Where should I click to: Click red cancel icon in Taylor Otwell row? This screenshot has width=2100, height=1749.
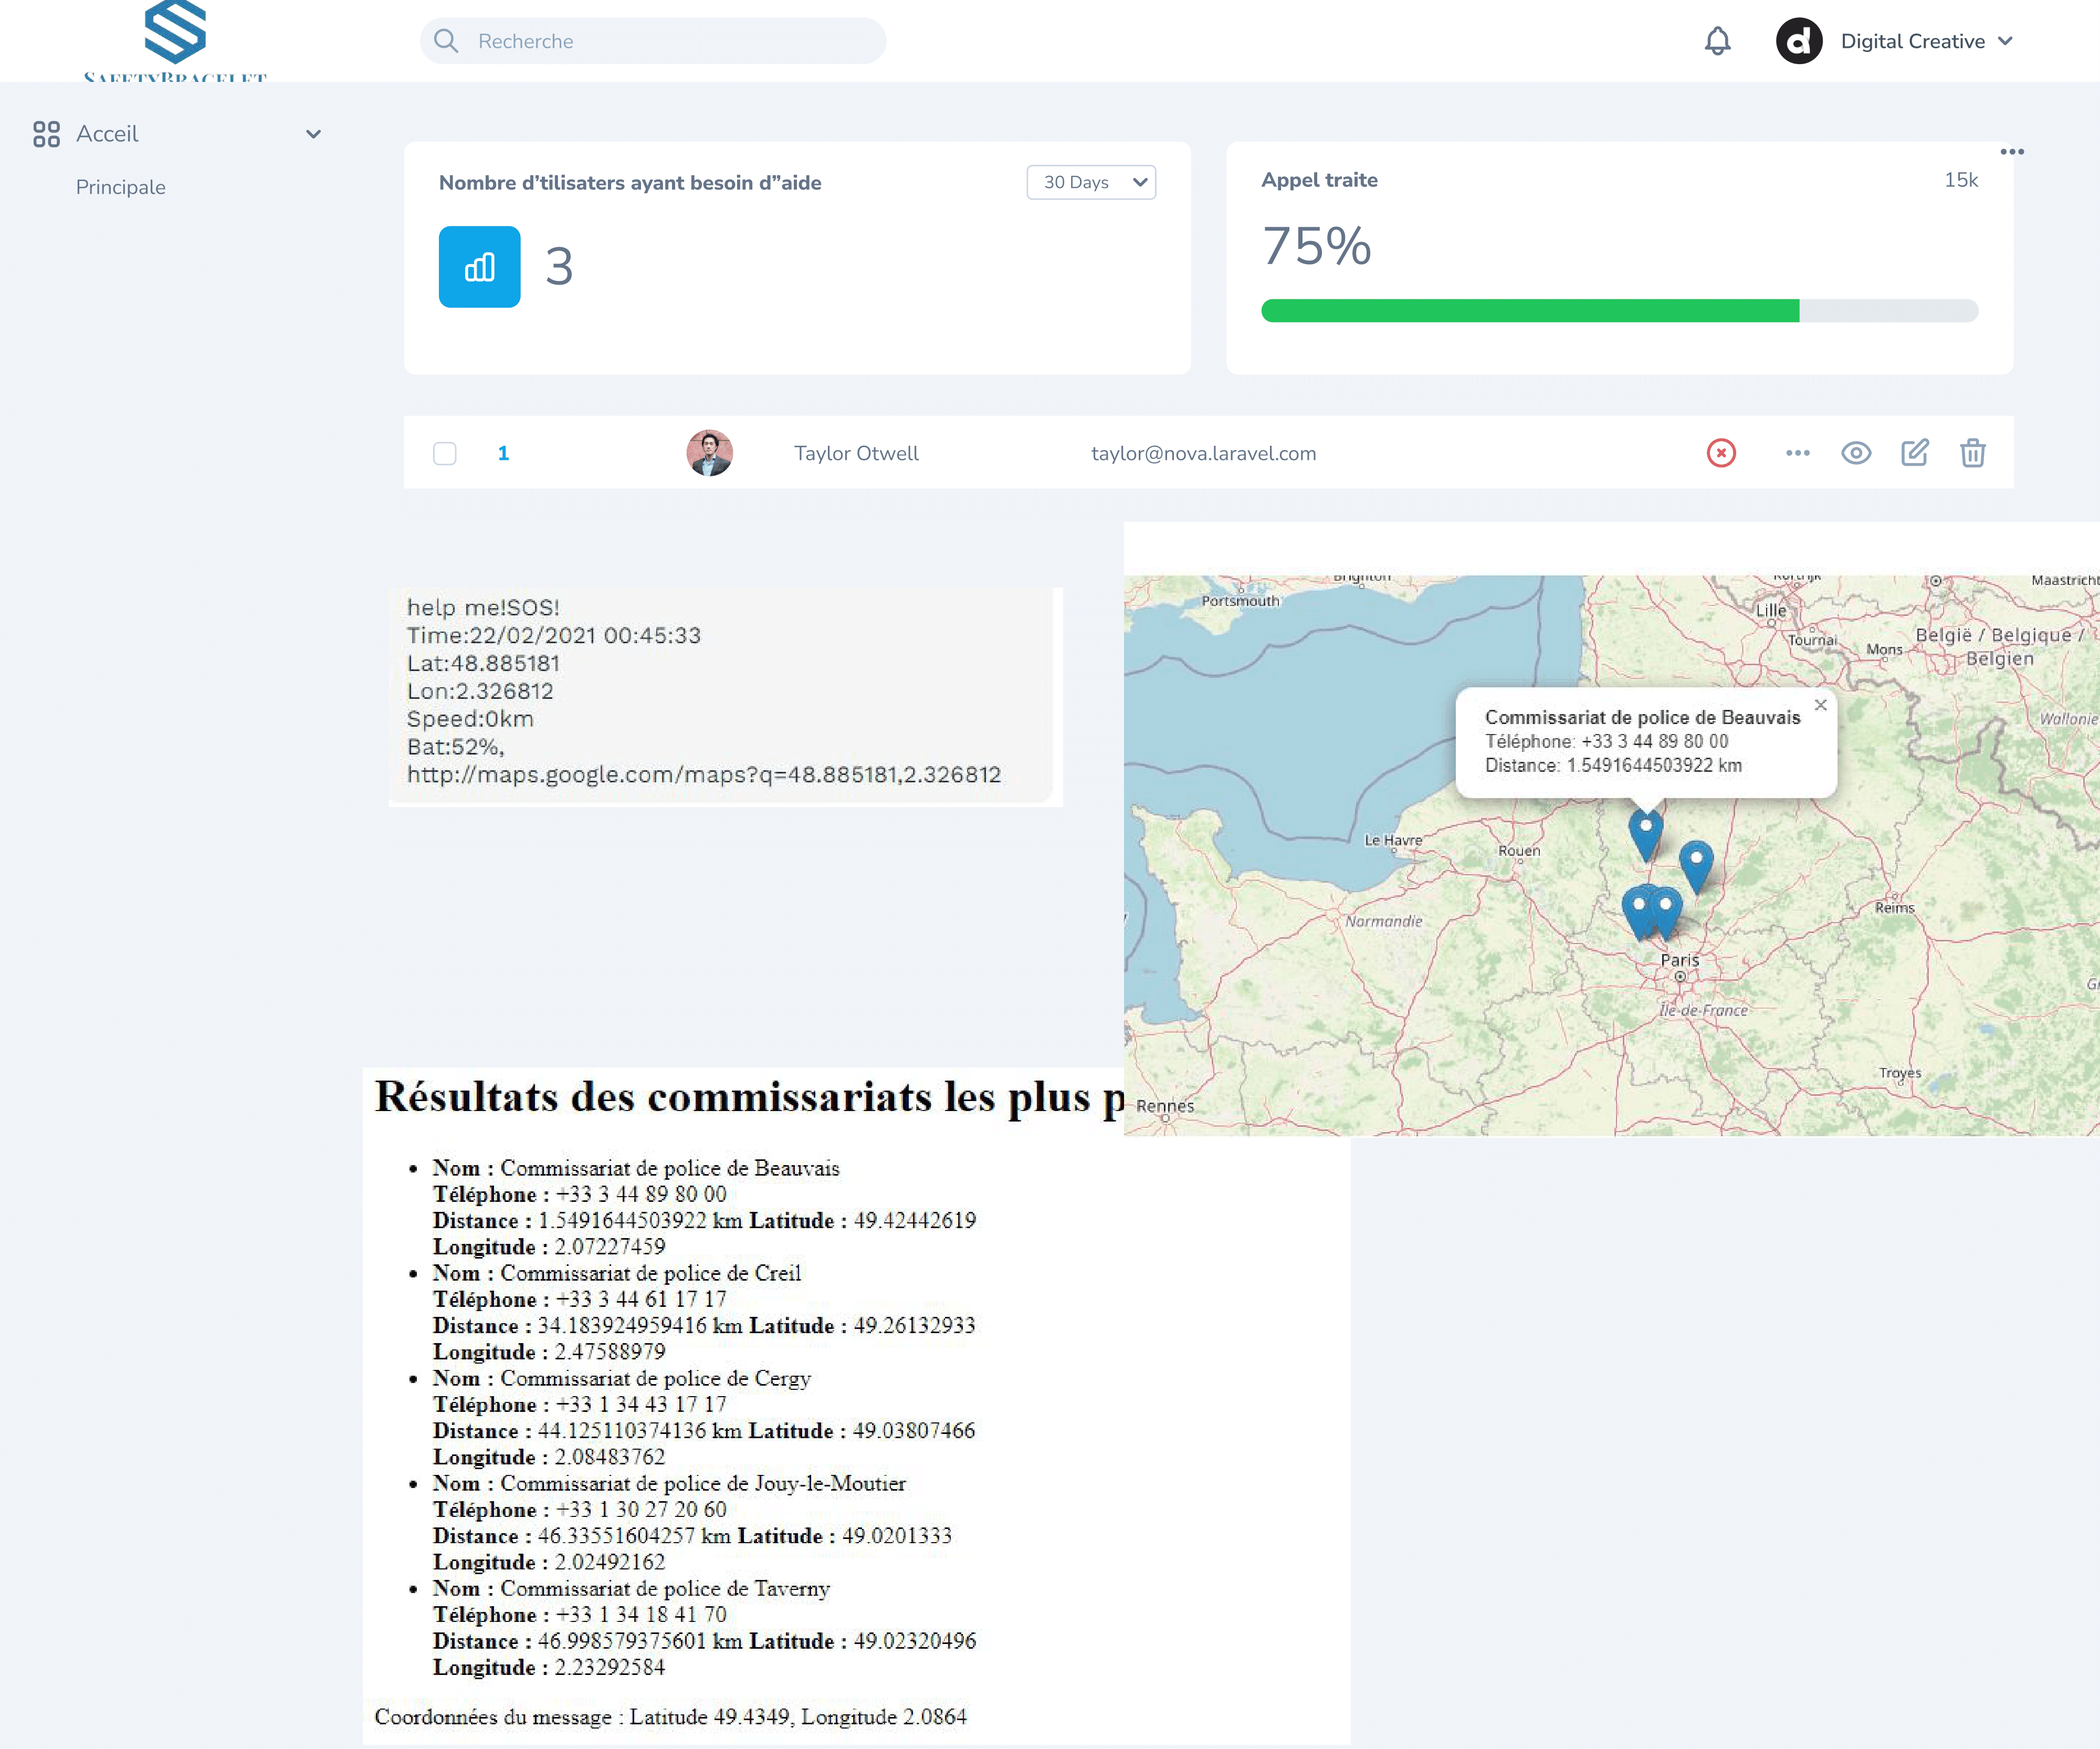click(1720, 453)
